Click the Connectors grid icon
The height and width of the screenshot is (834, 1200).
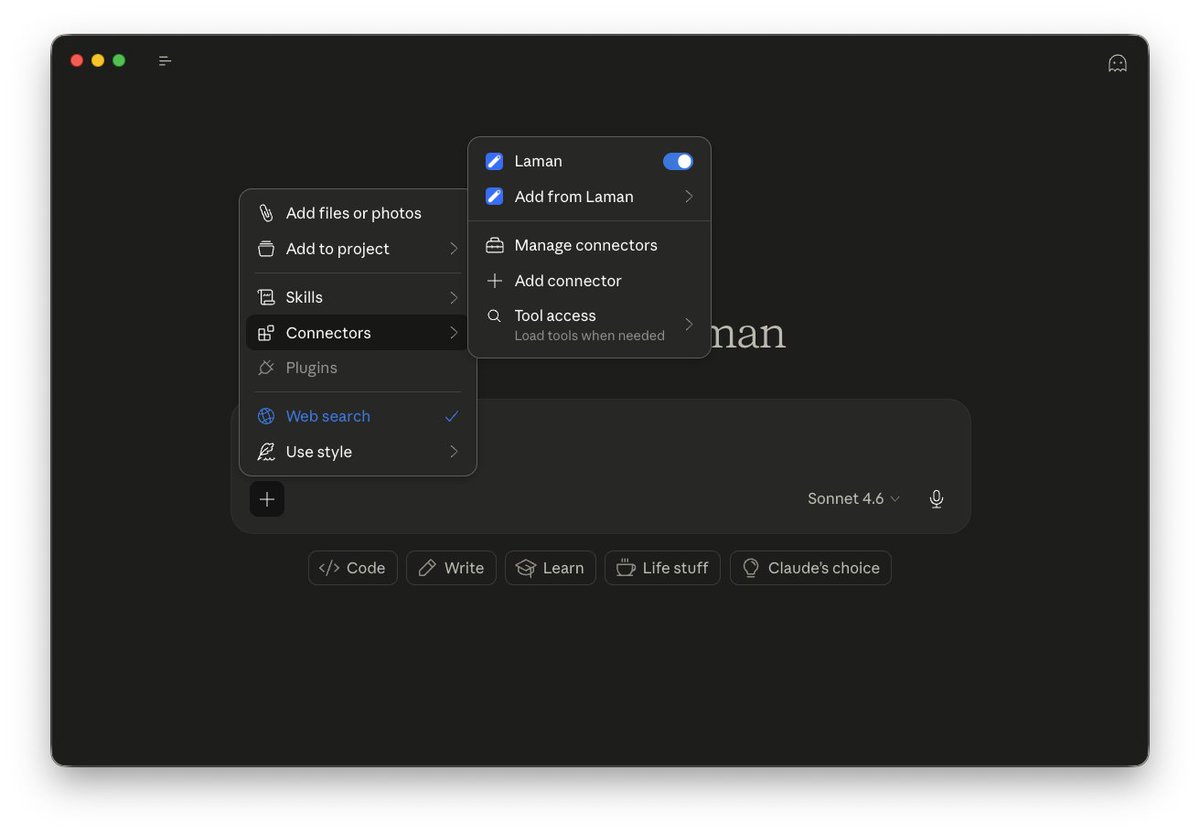pyautogui.click(x=266, y=333)
